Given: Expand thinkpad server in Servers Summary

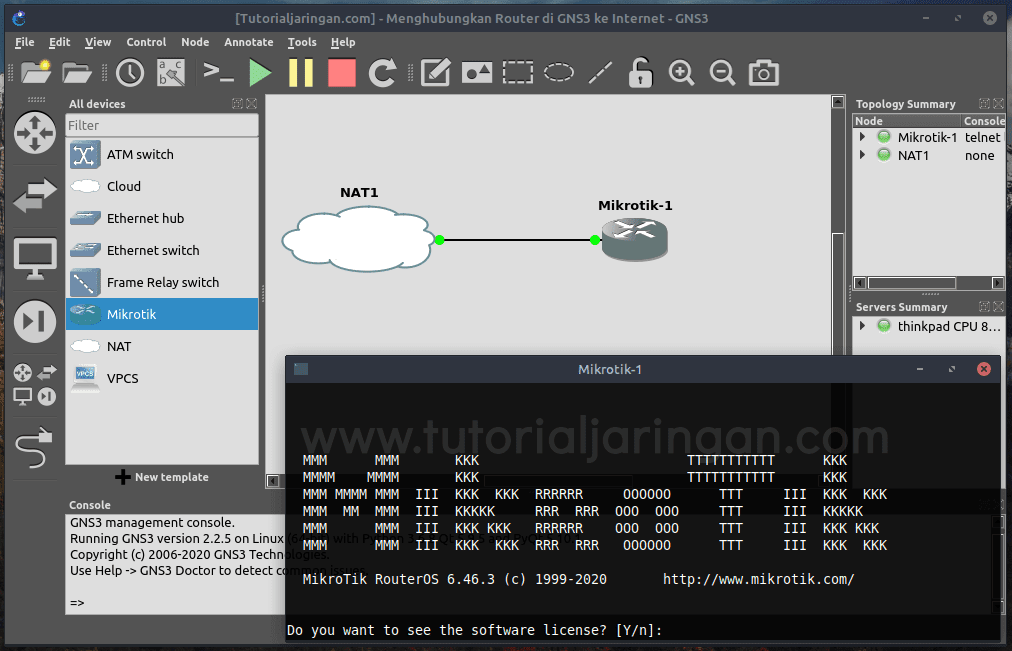Looking at the screenshot, I should 862,326.
